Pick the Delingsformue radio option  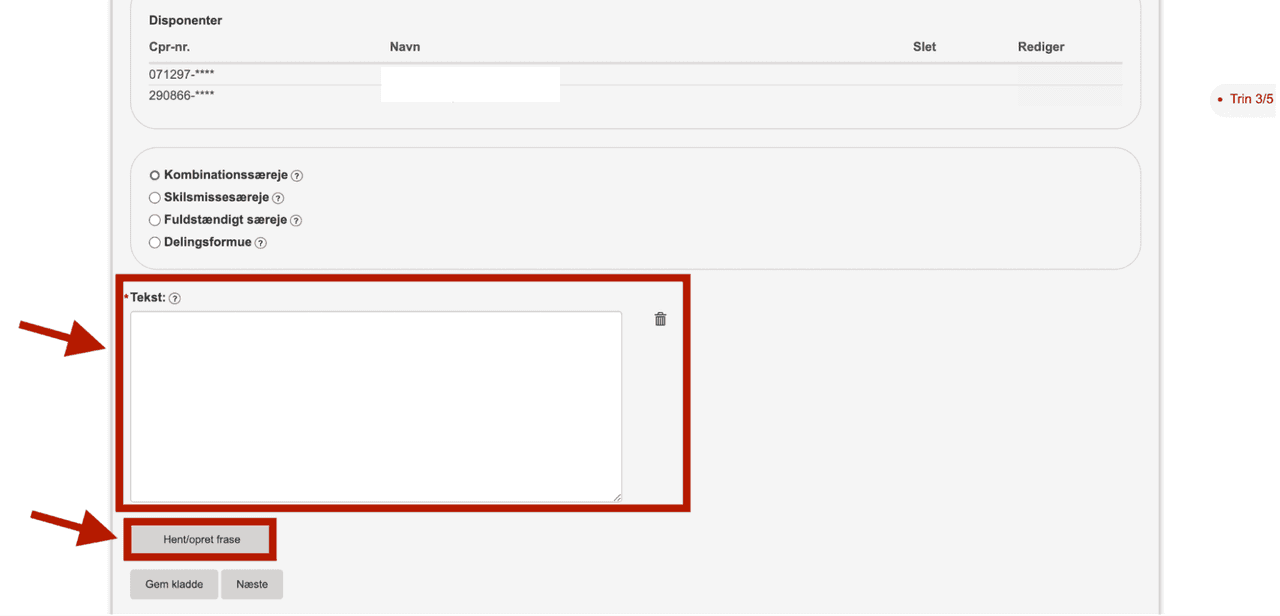tap(155, 243)
